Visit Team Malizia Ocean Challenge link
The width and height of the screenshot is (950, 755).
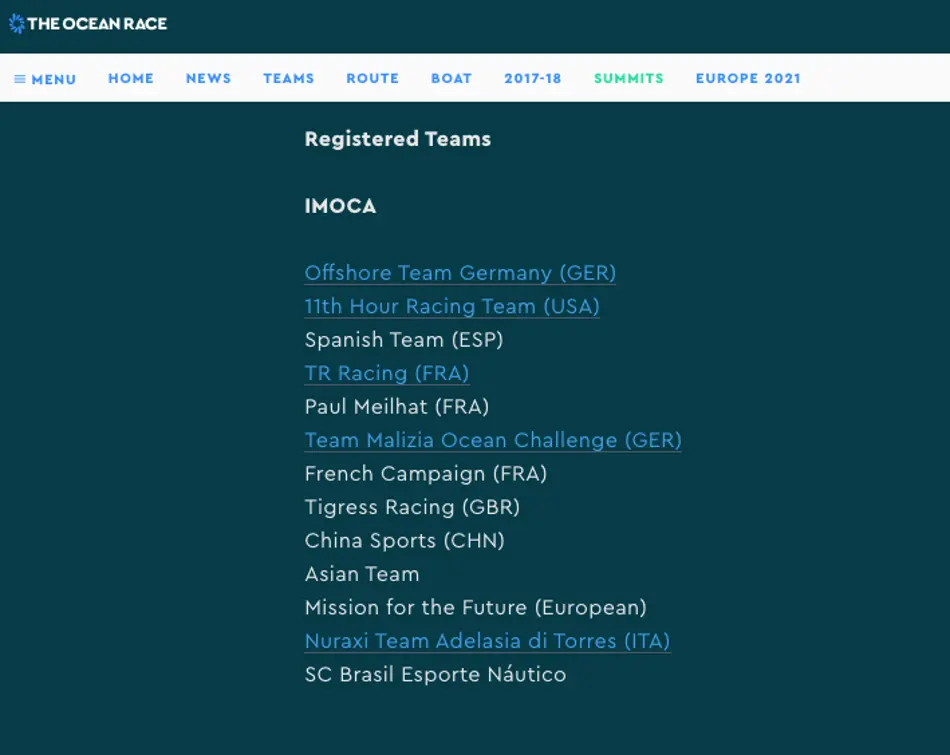click(493, 440)
